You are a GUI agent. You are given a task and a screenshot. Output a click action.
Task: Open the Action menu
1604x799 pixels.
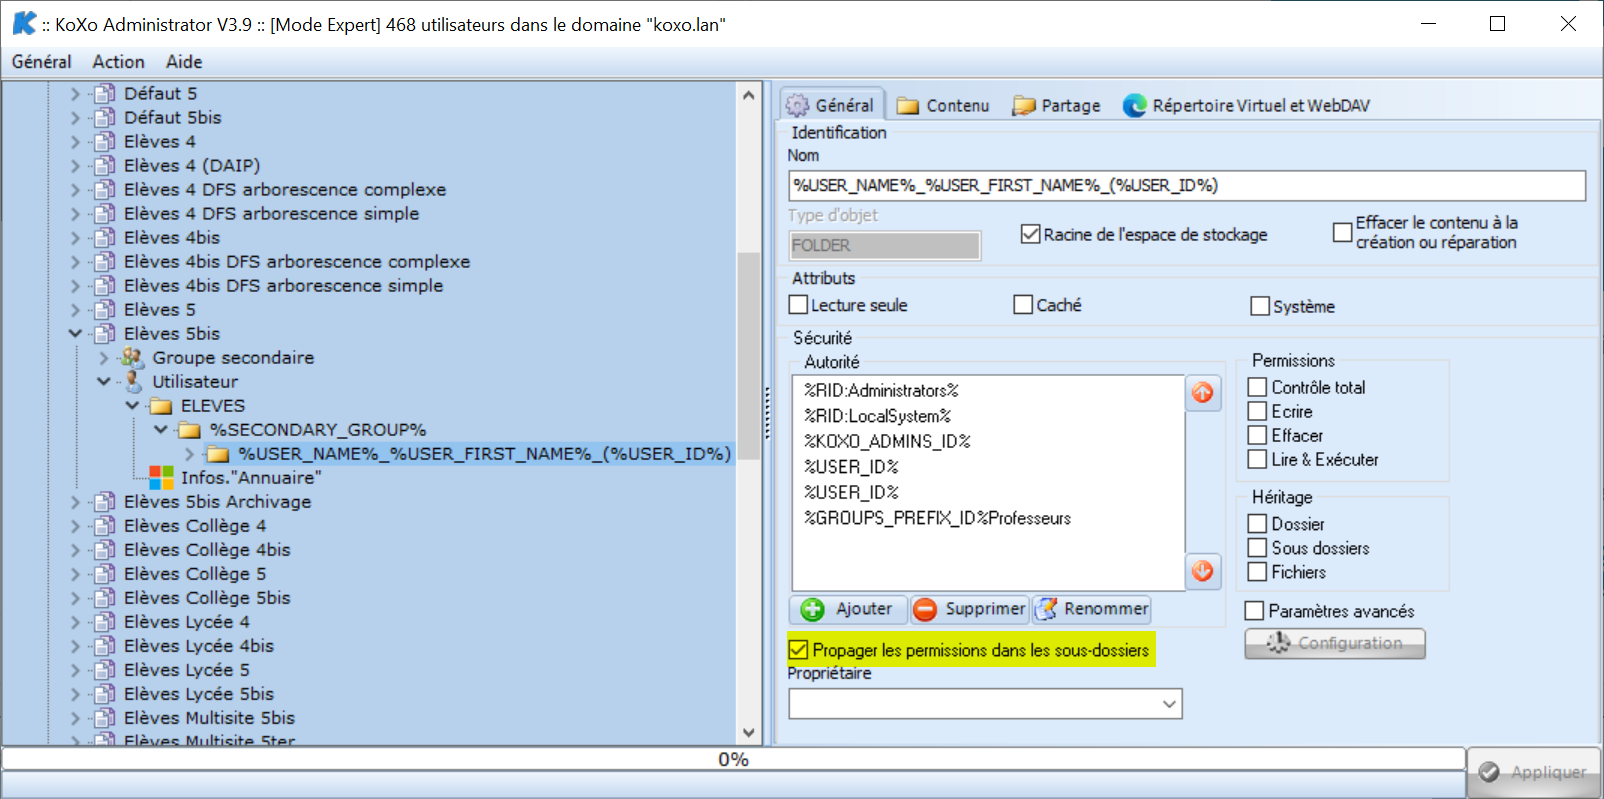[118, 62]
